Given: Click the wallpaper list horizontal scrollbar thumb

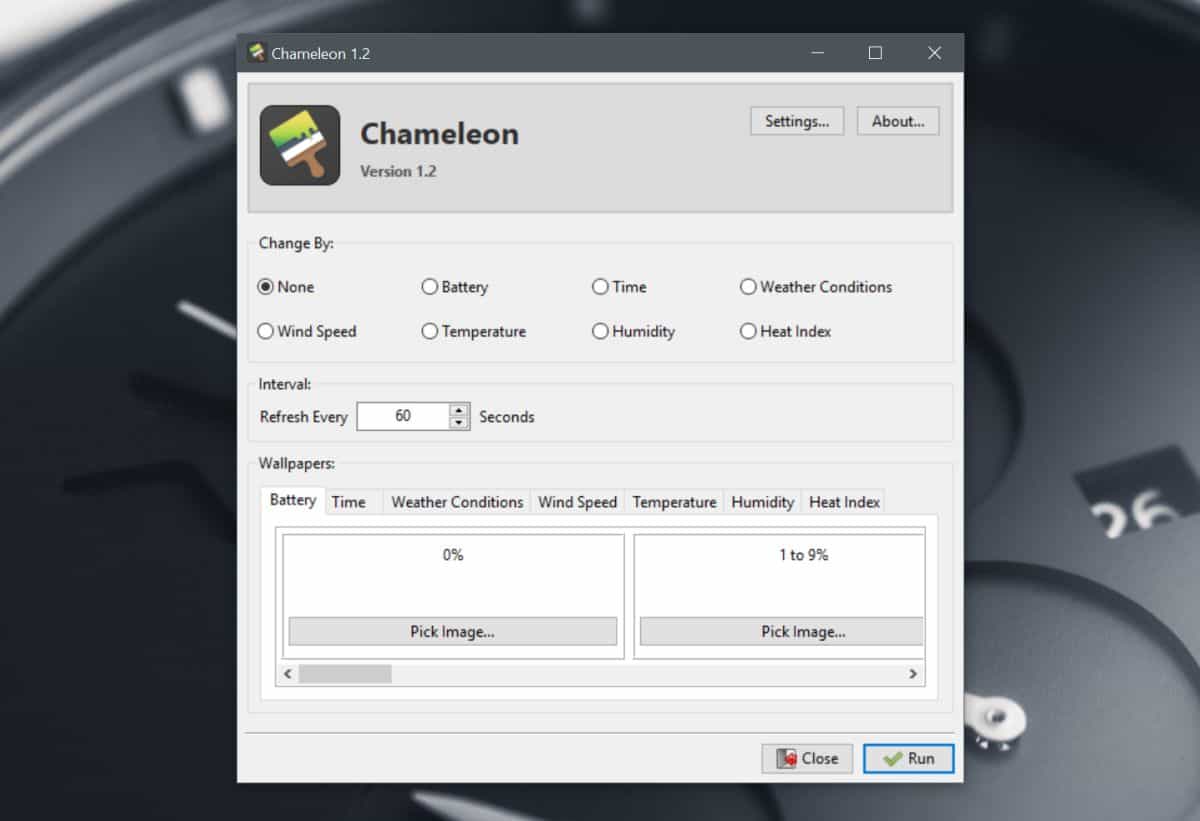Looking at the screenshot, I should pyautogui.click(x=345, y=674).
